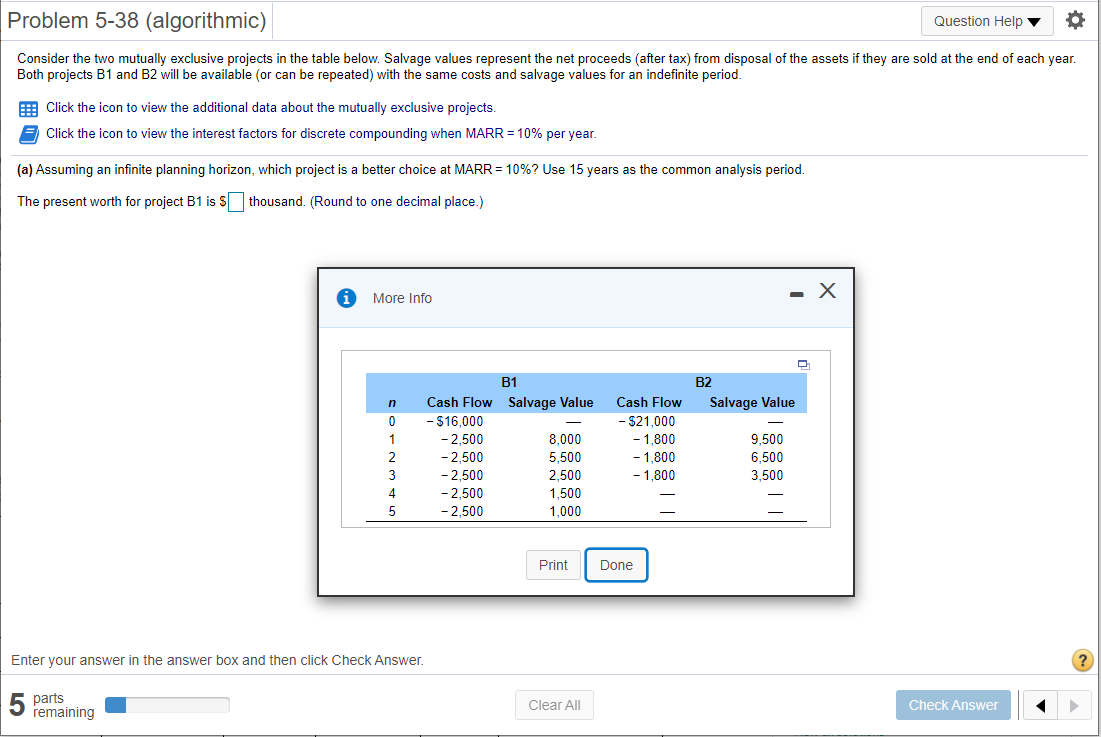This screenshot has width=1101, height=737.
Task: Click the Check Answer button
Action: [x=953, y=705]
